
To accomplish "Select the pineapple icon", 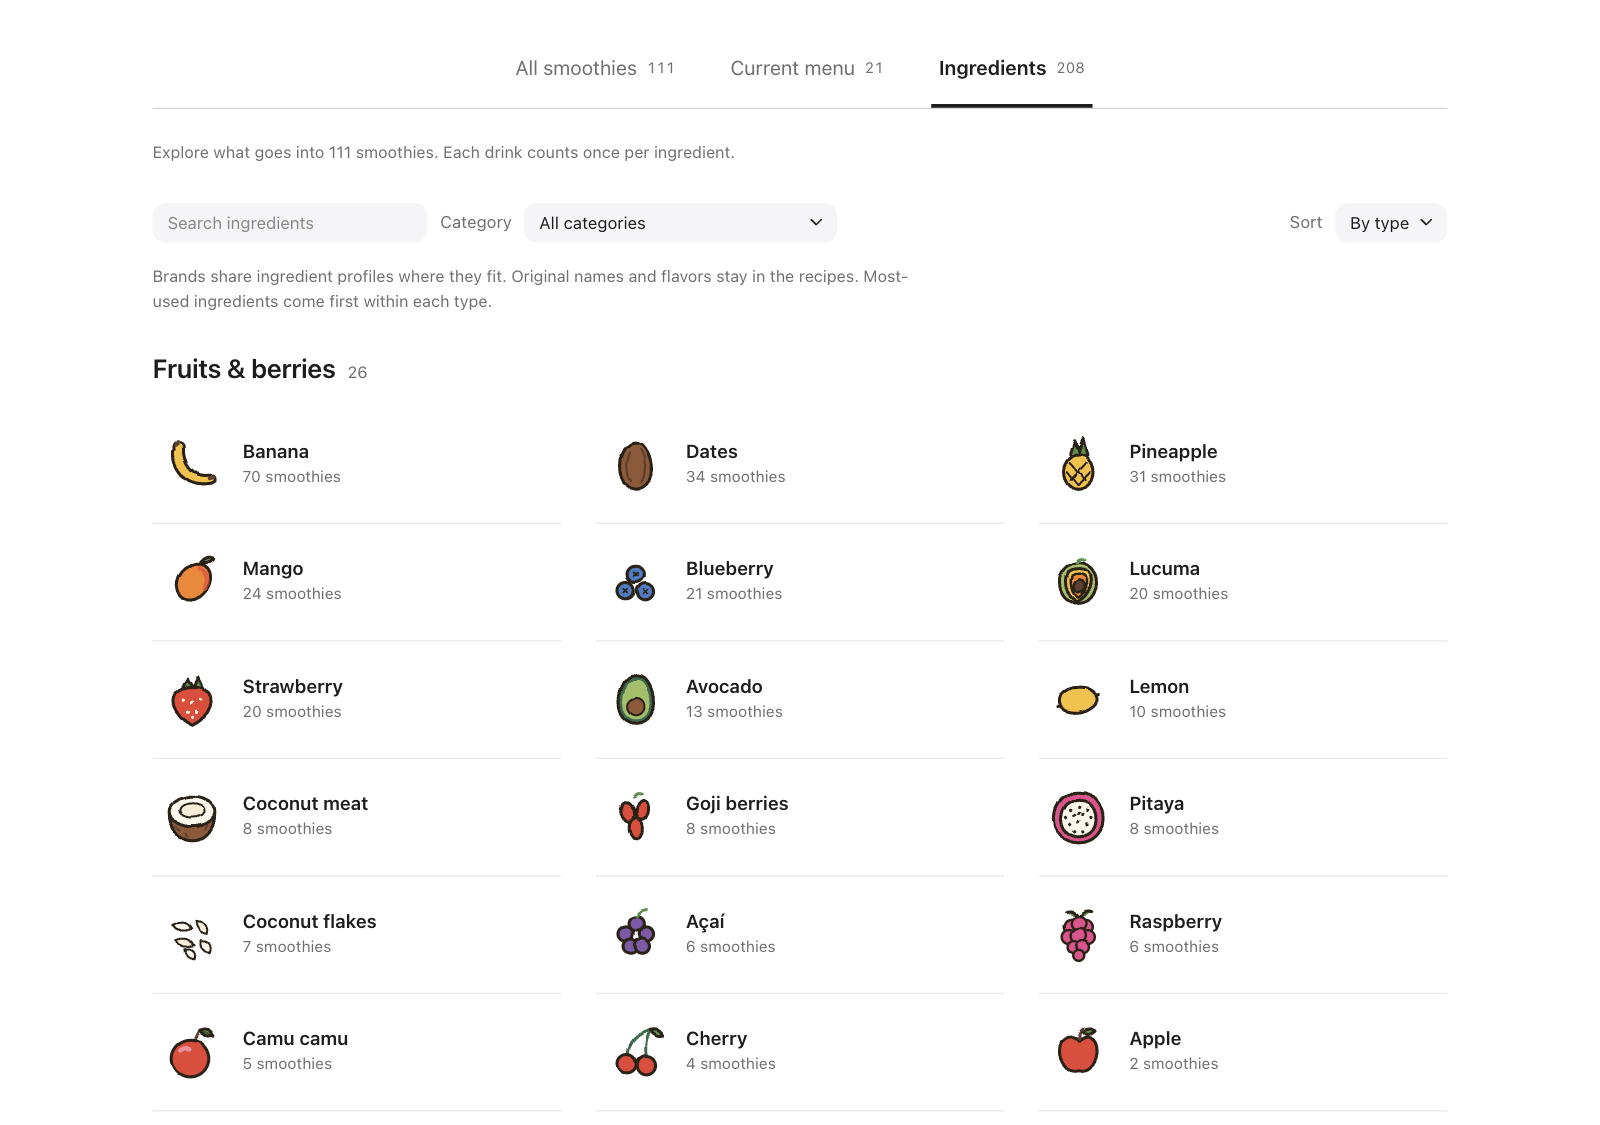I will click(1079, 464).
